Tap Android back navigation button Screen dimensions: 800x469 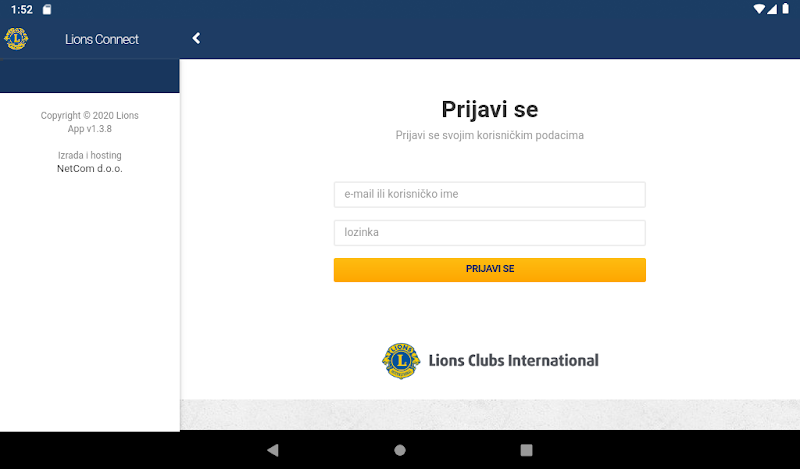pyautogui.click(x=273, y=450)
